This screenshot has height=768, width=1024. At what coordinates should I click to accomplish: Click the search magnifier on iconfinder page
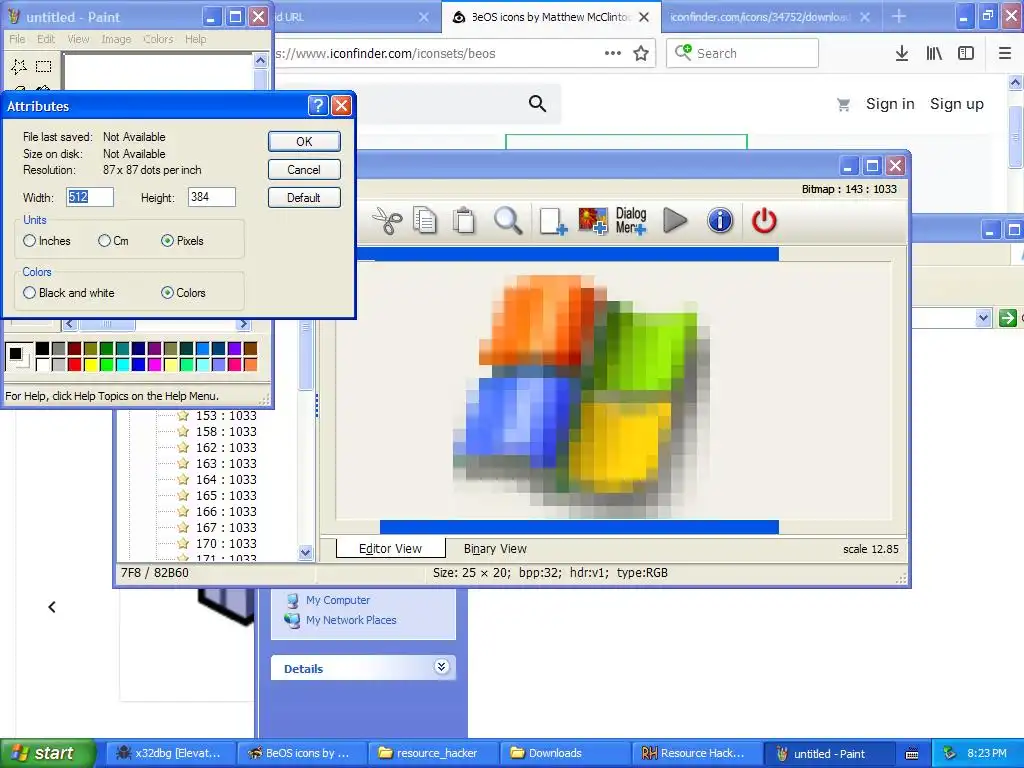click(x=537, y=103)
